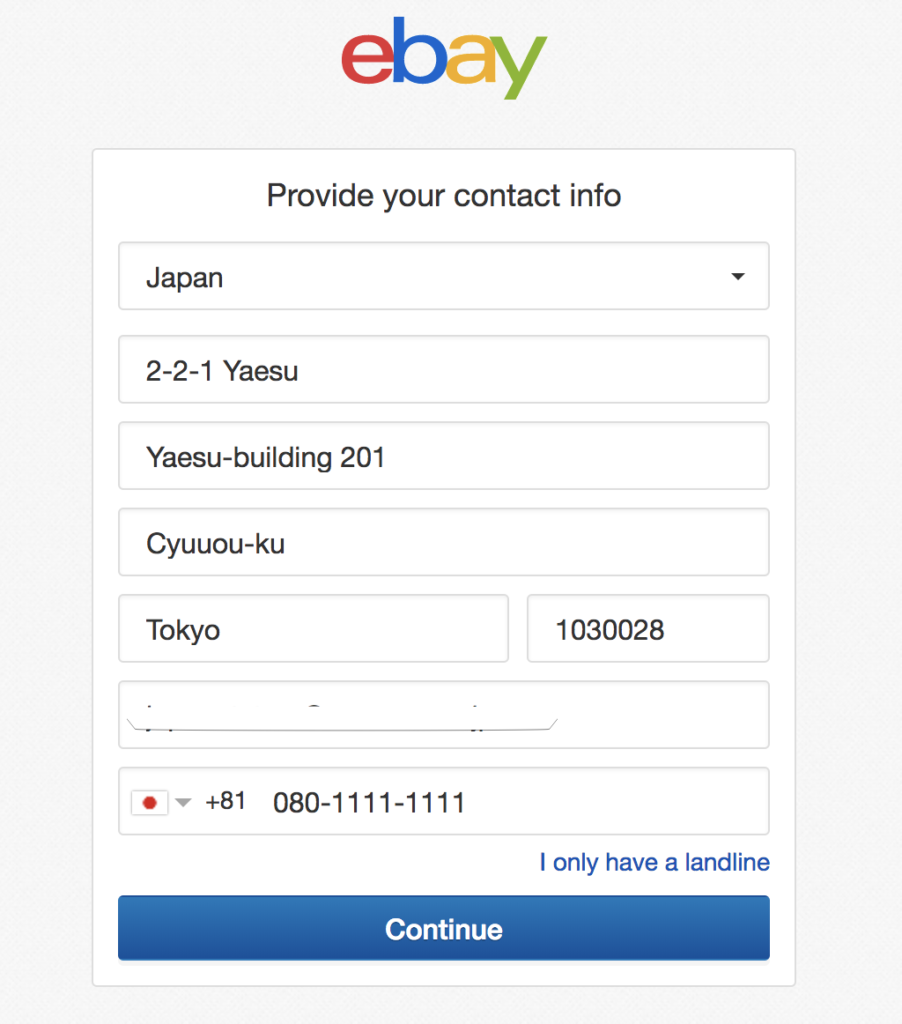This screenshot has width=902, height=1024.
Task: Expand the phone country flag arrow
Action: click(184, 803)
